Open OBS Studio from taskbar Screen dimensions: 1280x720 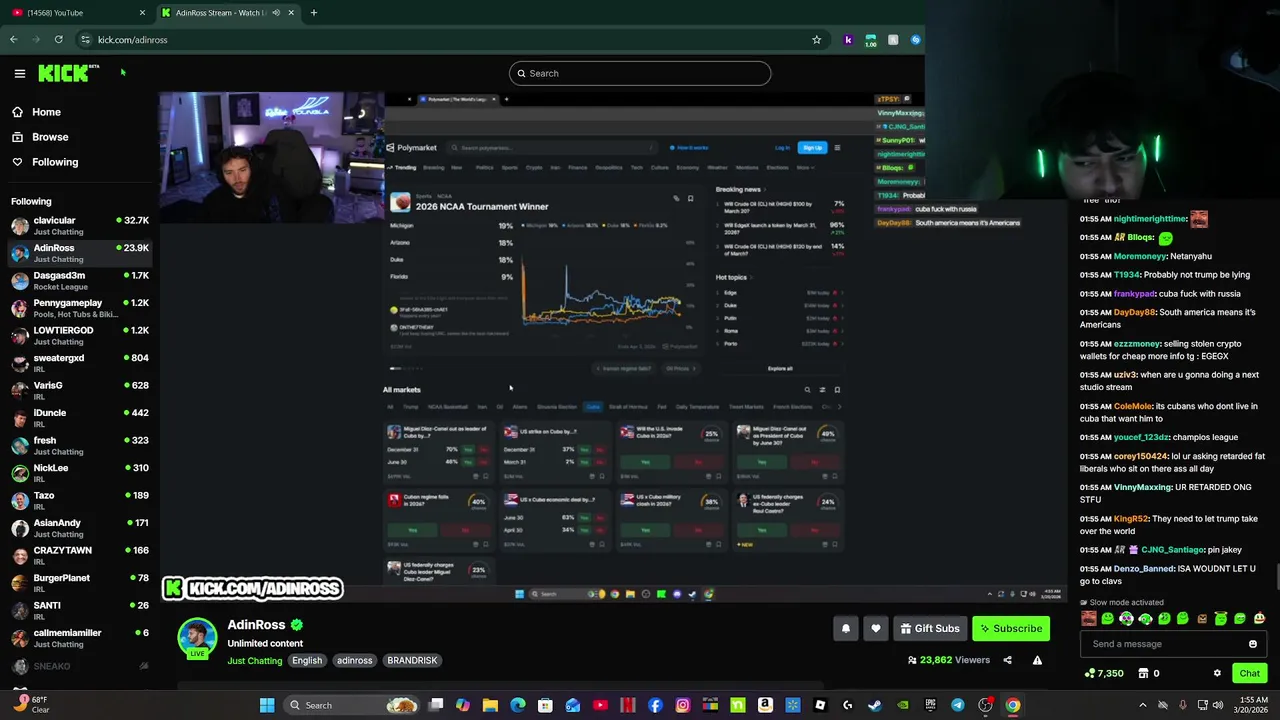point(985,705)
